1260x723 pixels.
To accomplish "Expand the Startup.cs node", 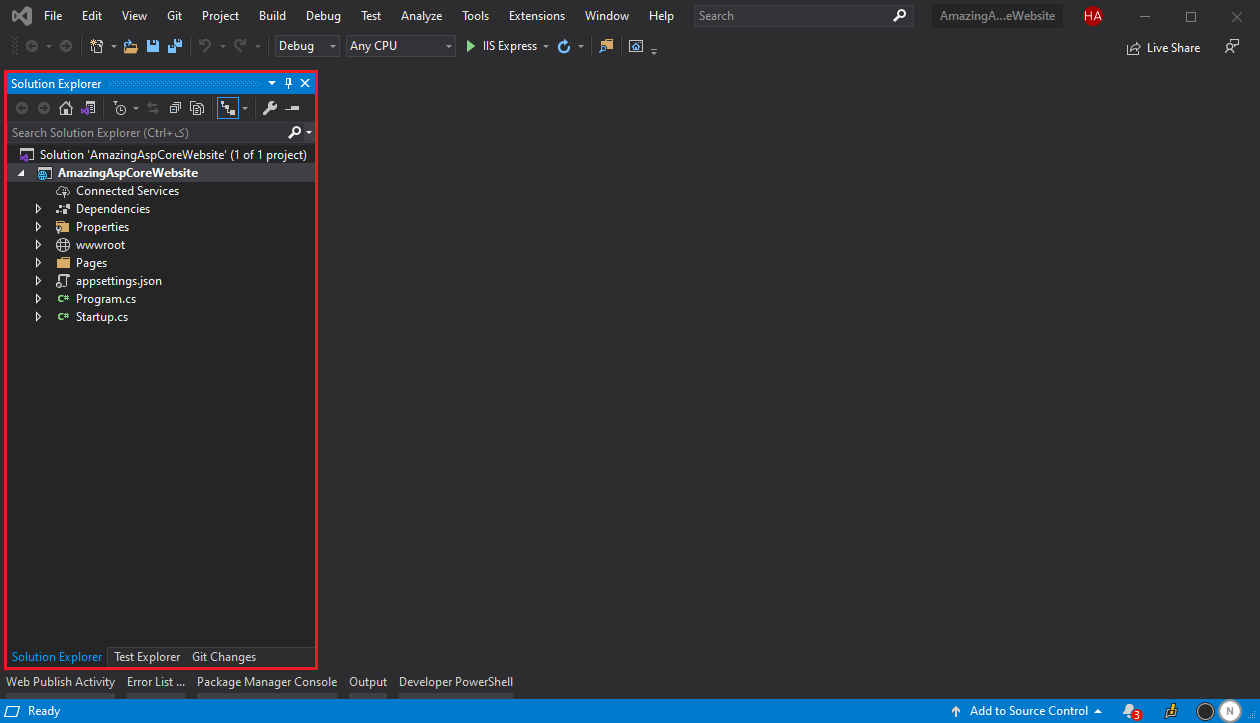I will (x=38, y=317).
